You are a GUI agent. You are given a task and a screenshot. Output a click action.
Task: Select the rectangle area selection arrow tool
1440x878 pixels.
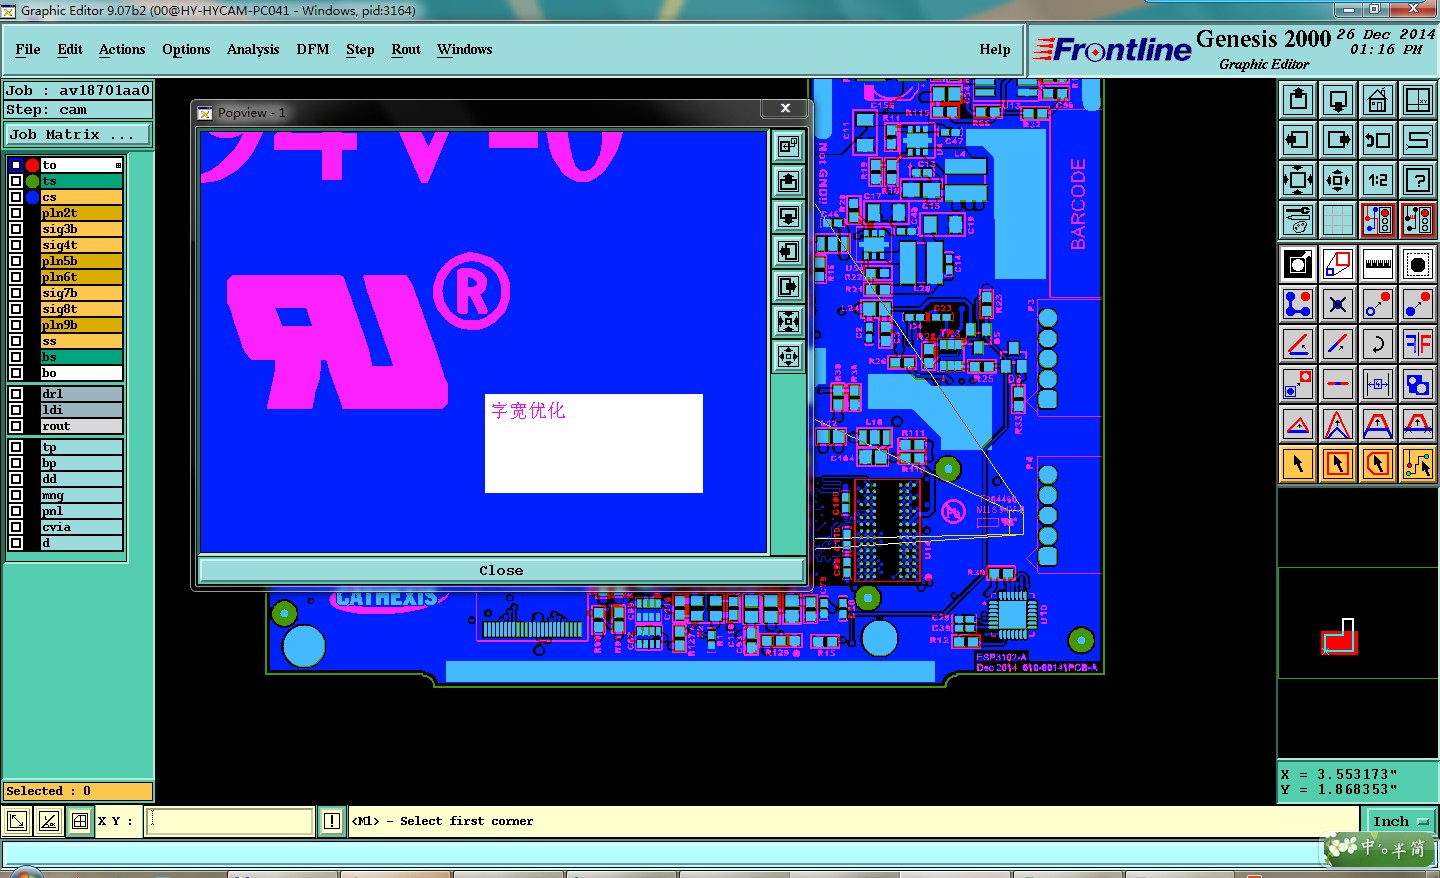click(1338, 464)
